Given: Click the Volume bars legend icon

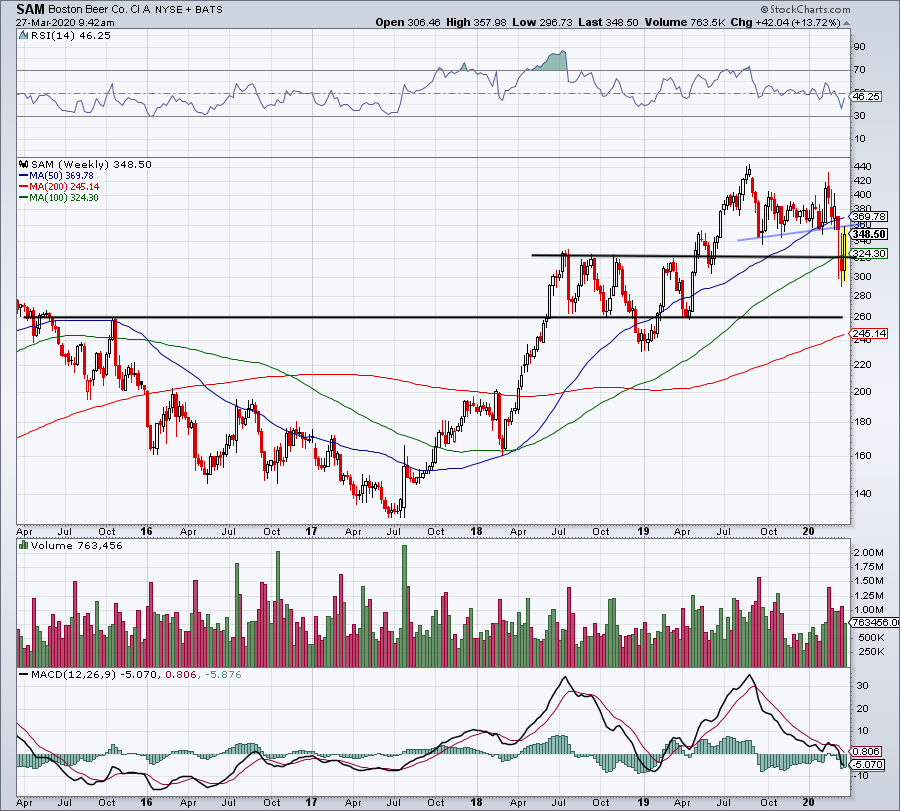Looking at the screenshot, I should 24,545.
